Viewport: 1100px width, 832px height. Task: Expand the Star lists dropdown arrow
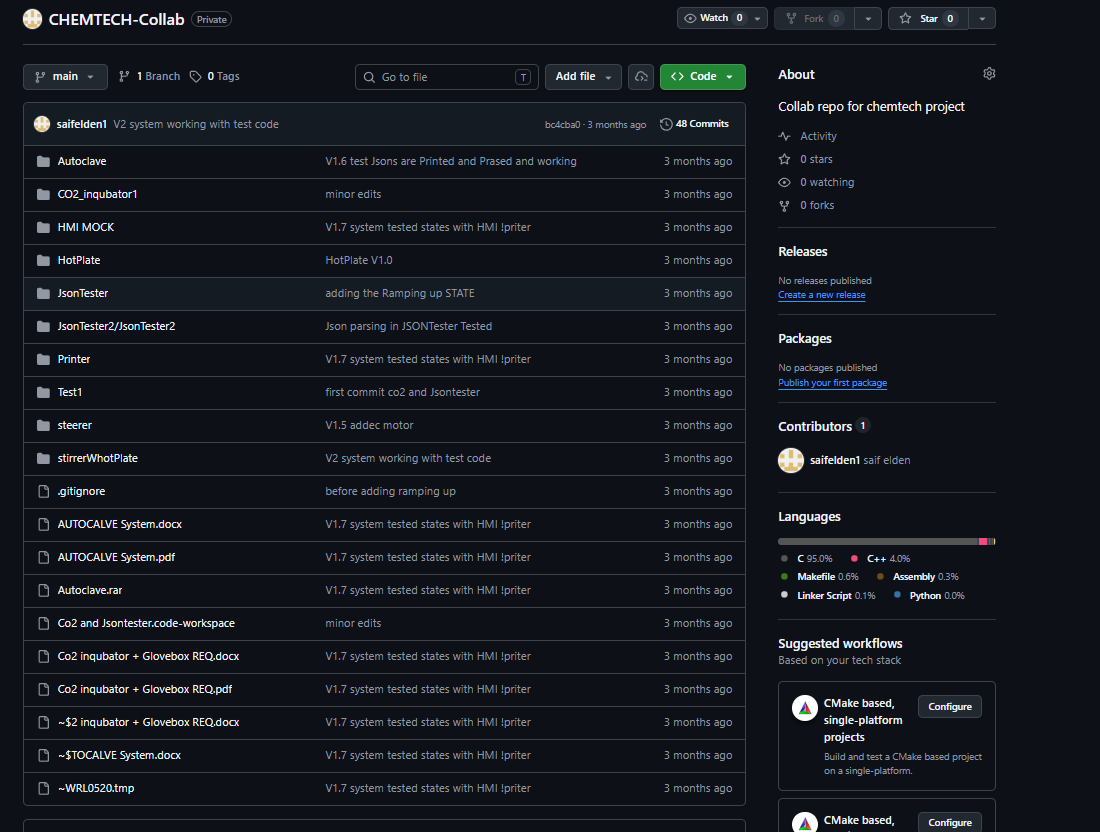point(982,19)
